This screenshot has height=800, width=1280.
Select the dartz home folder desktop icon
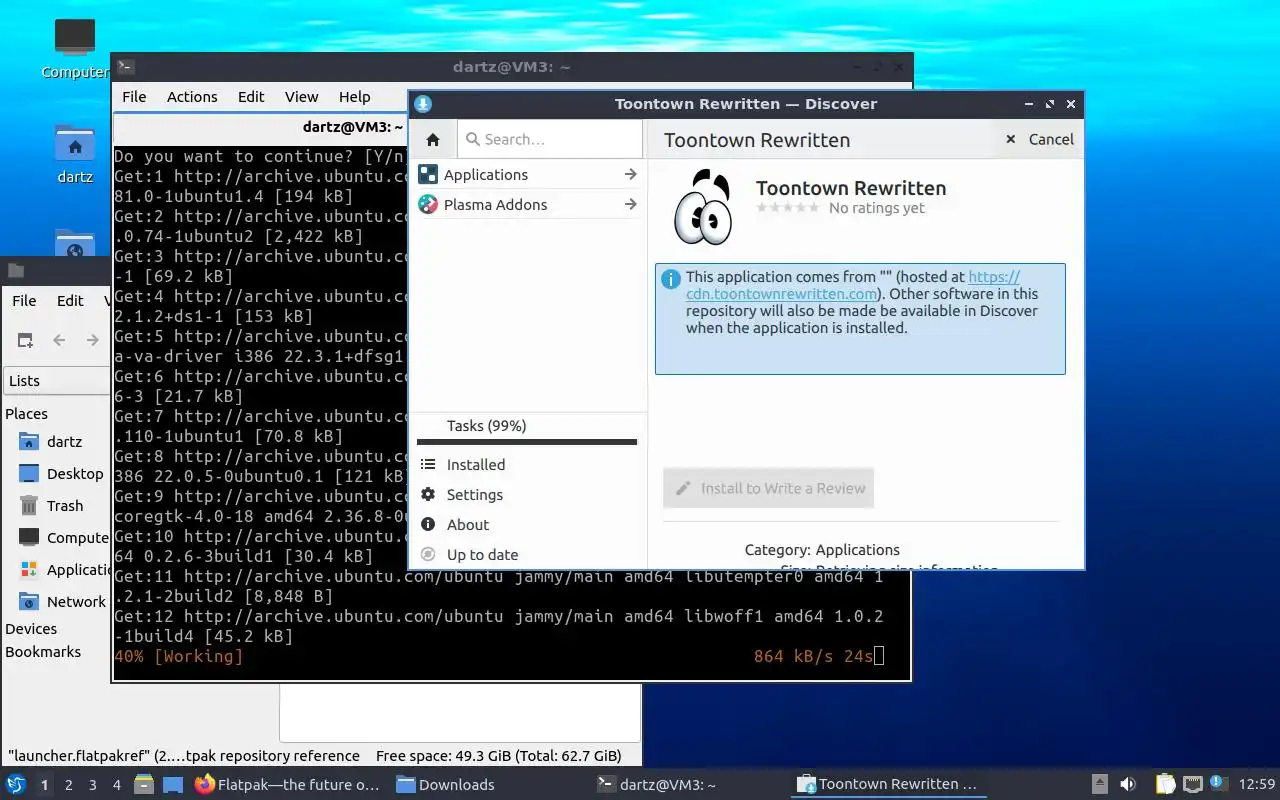click(x=75, y=155)
